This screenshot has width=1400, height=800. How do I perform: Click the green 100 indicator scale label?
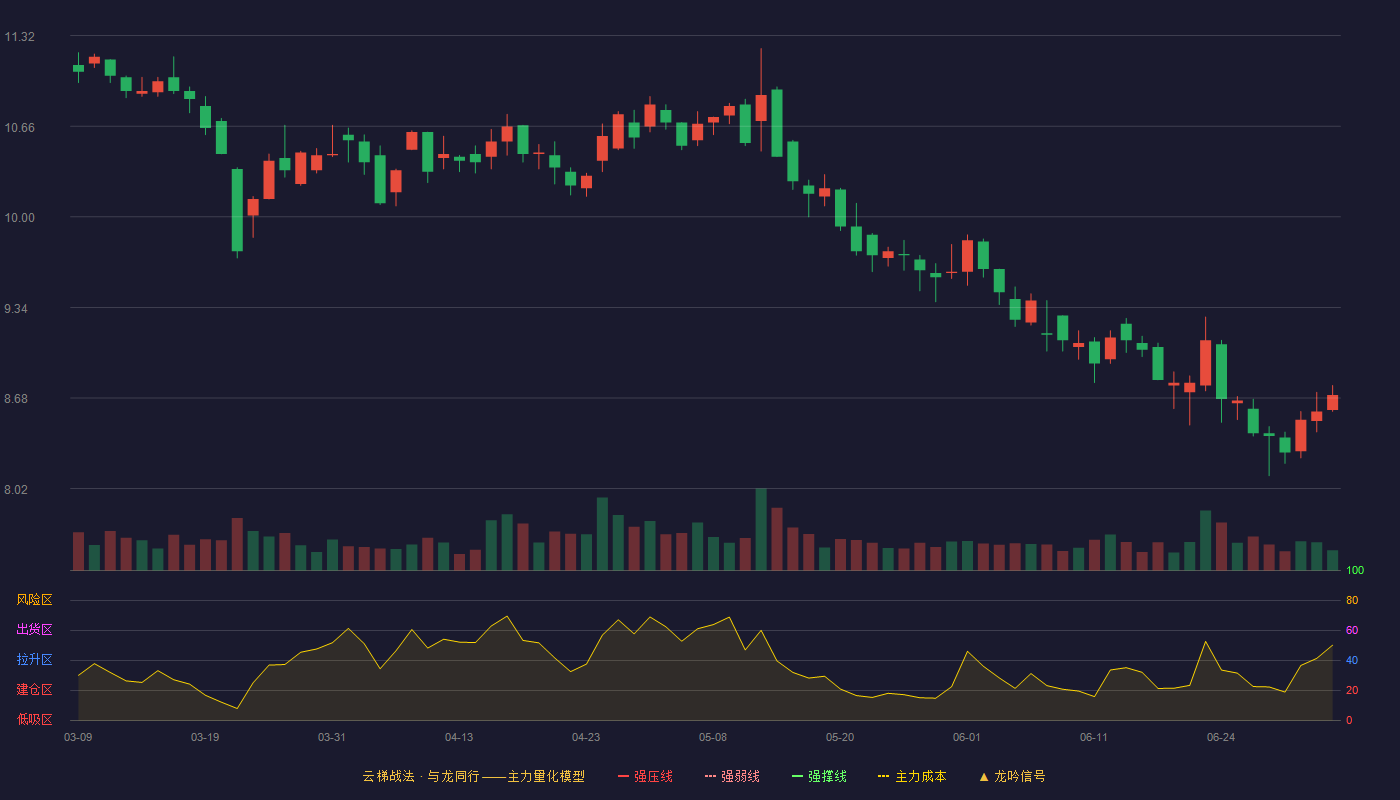[1355, 571]
